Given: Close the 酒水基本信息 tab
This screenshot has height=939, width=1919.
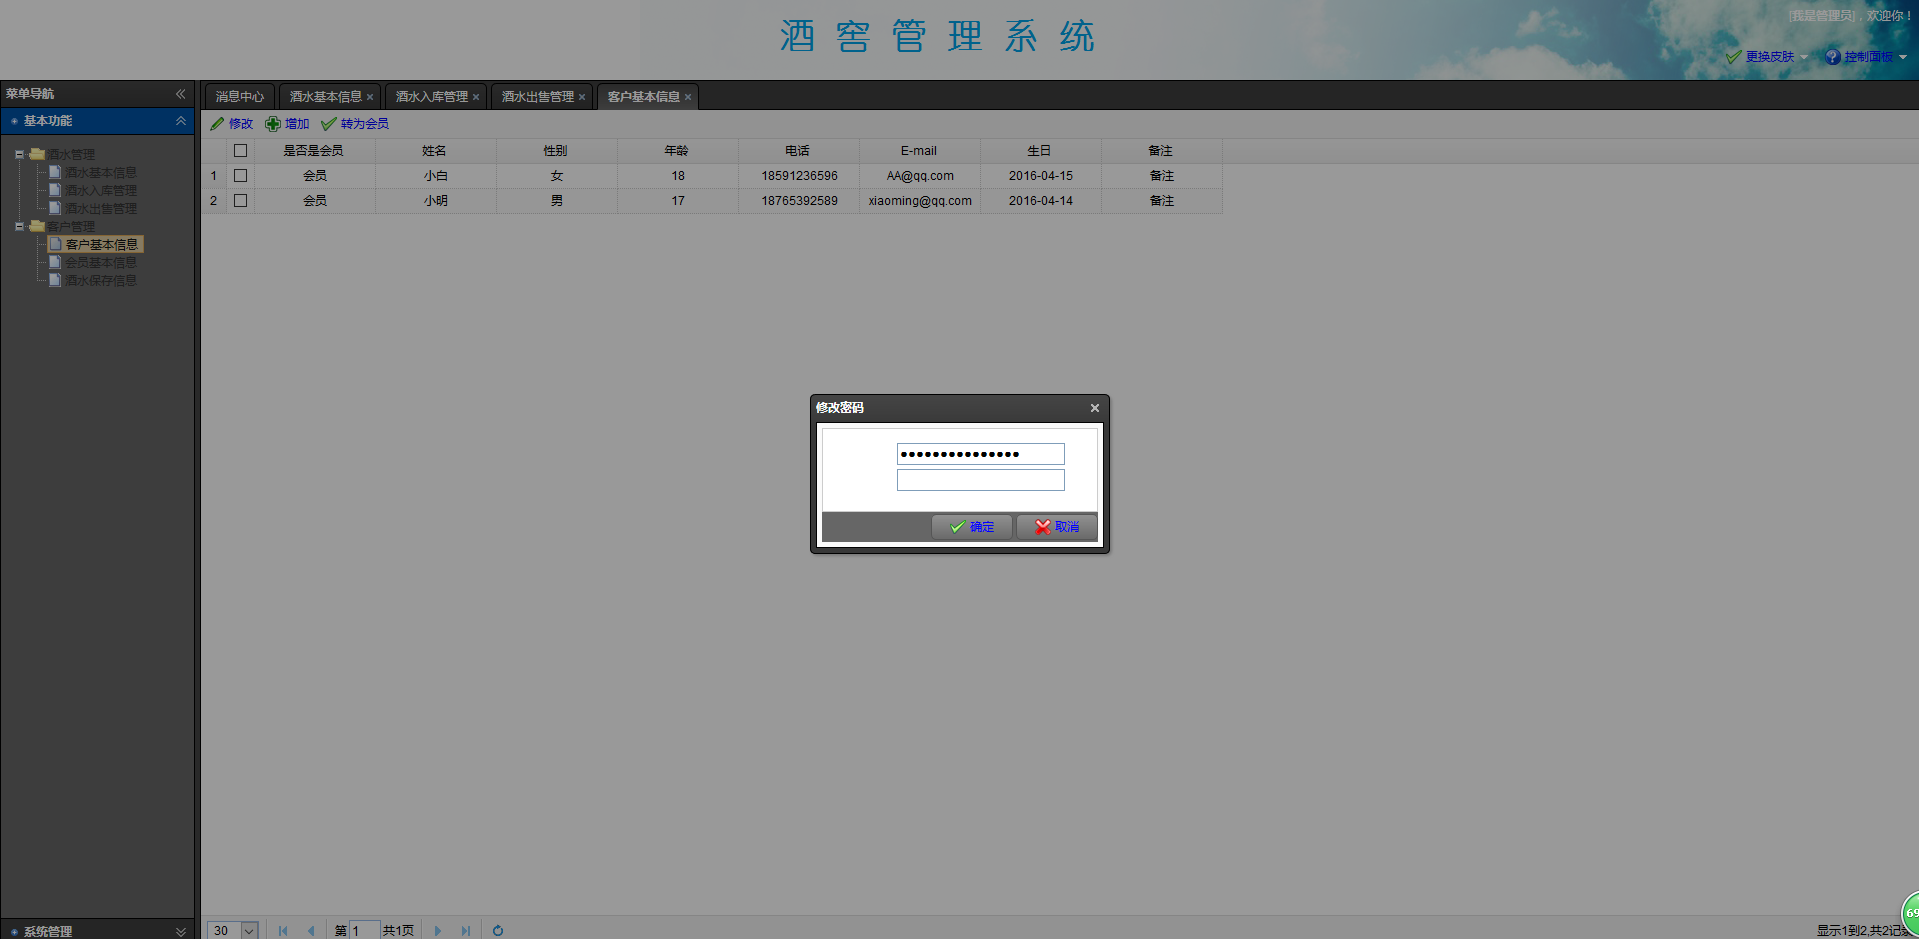Looking at the screenshot, I should (370, 97).
